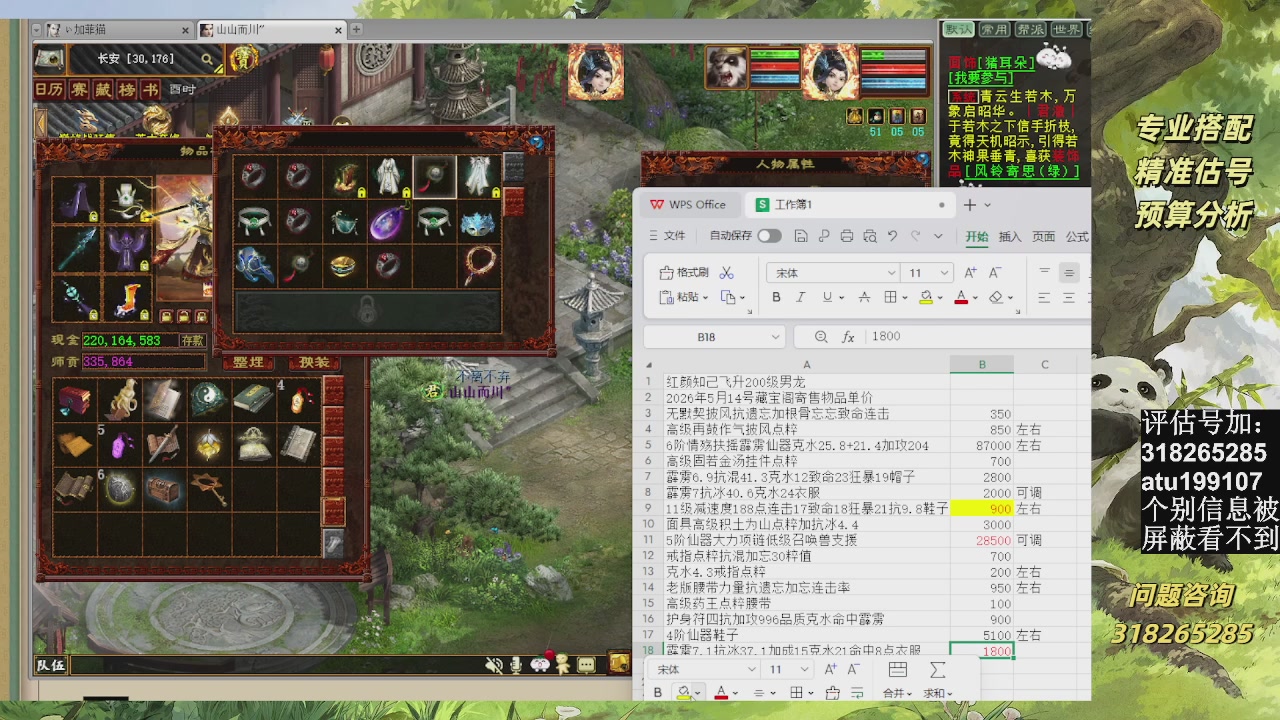Select the purple gem pendant in equipment grid
This screenshot has width=1280, height=720.
coord(387,222)
